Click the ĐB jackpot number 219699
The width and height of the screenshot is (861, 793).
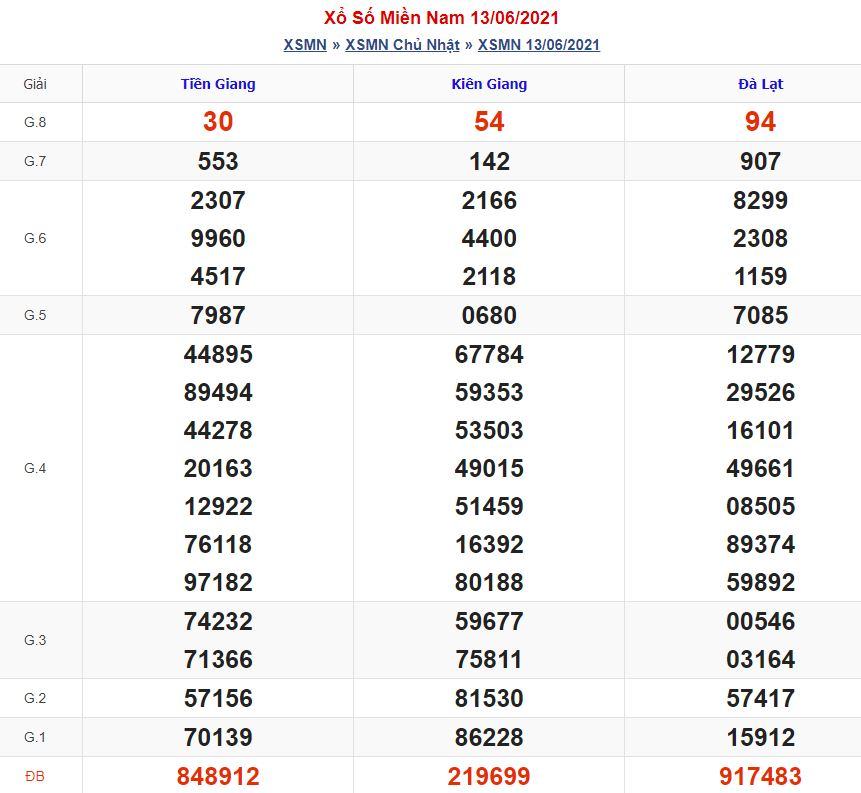pyautogui.click(x=489, y=776)
